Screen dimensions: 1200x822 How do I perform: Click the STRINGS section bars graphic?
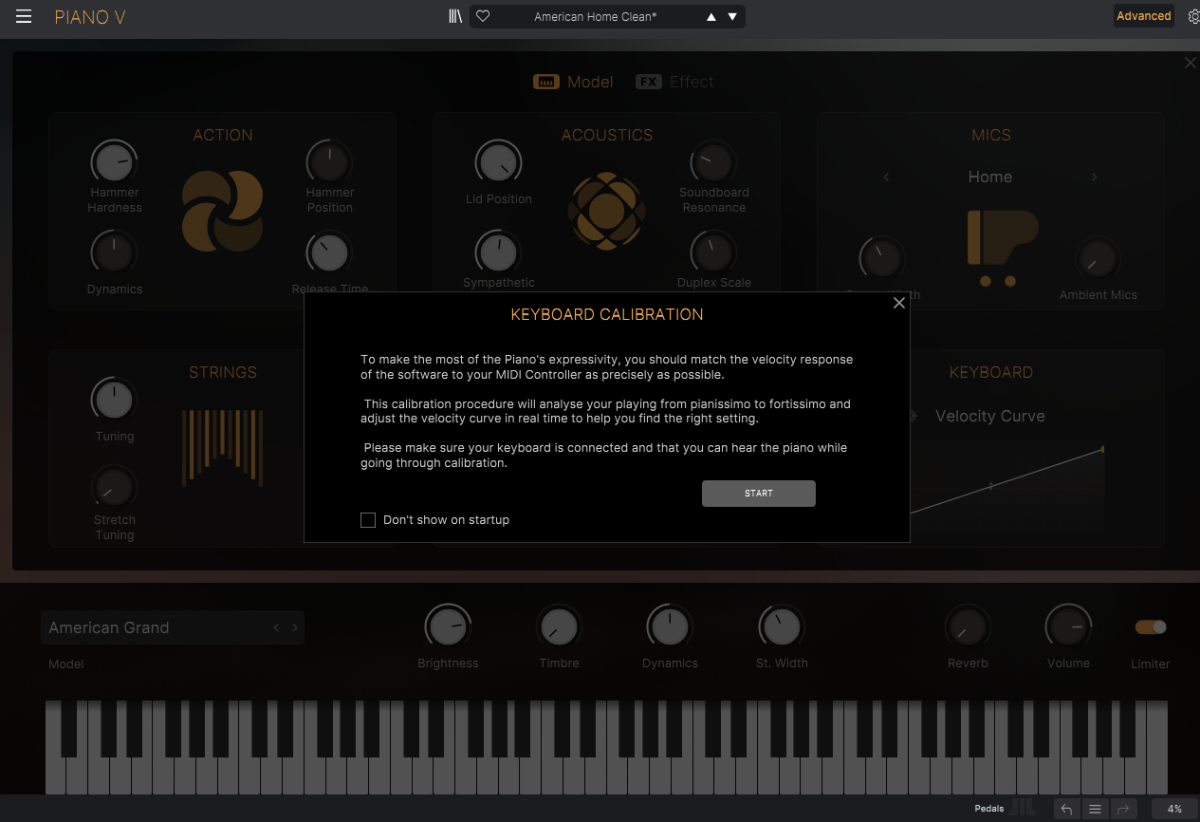tap(223, 447)
